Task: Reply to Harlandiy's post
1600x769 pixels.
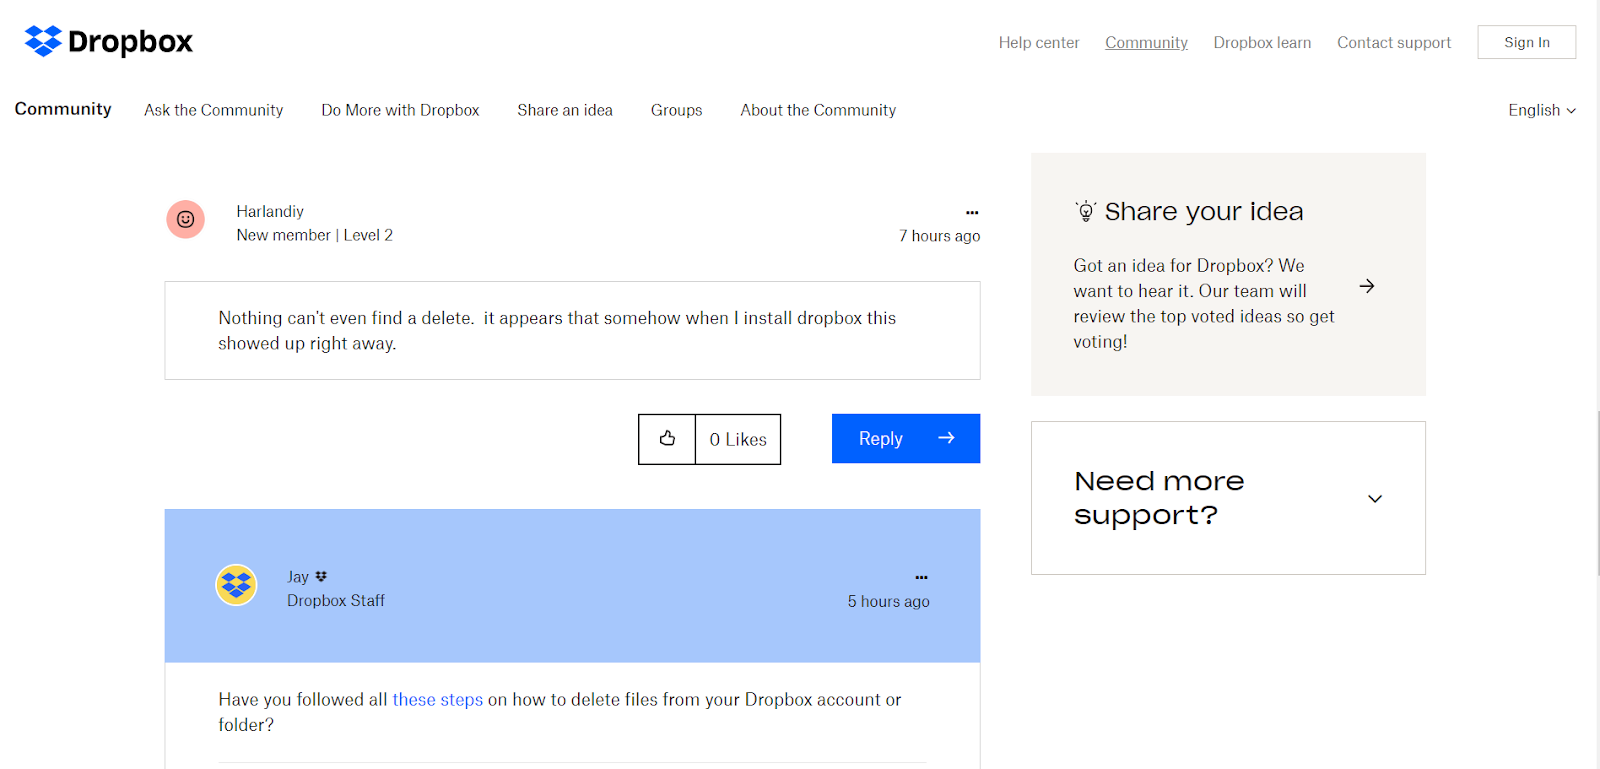Action: 906,439
